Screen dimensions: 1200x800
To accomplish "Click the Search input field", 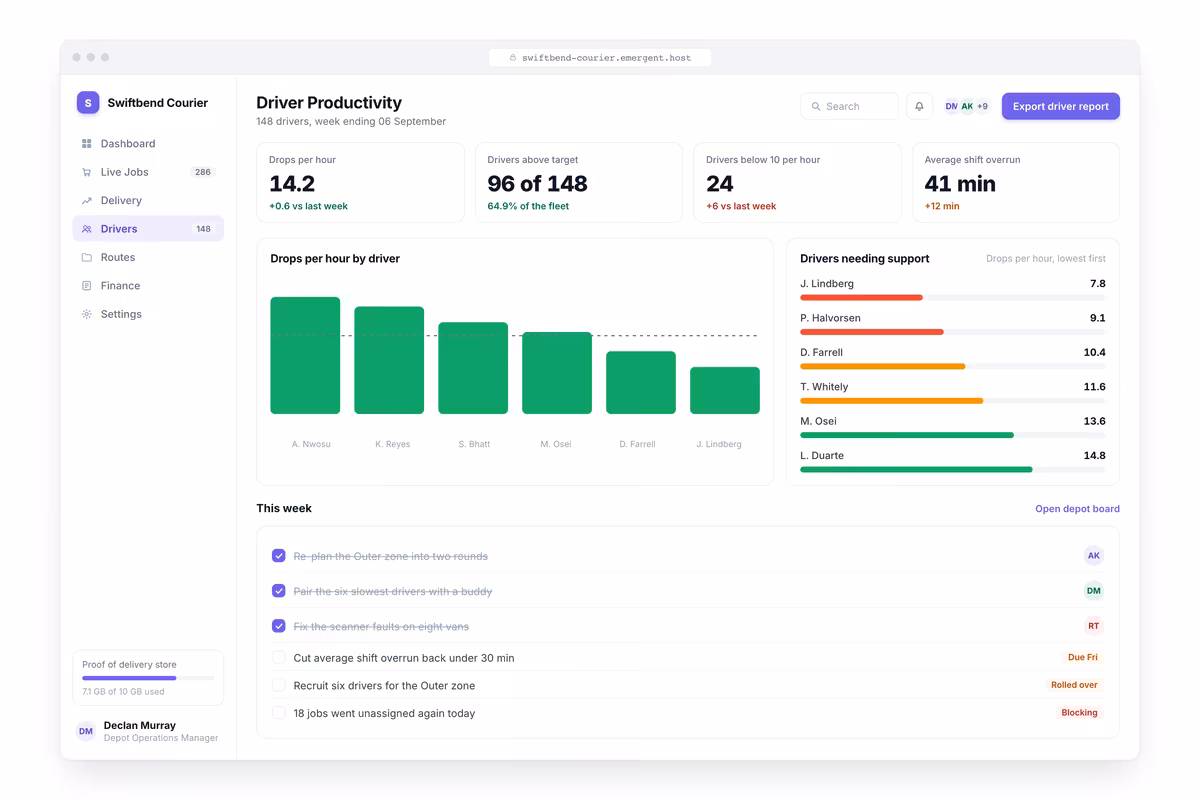I will tap(849, 106).
